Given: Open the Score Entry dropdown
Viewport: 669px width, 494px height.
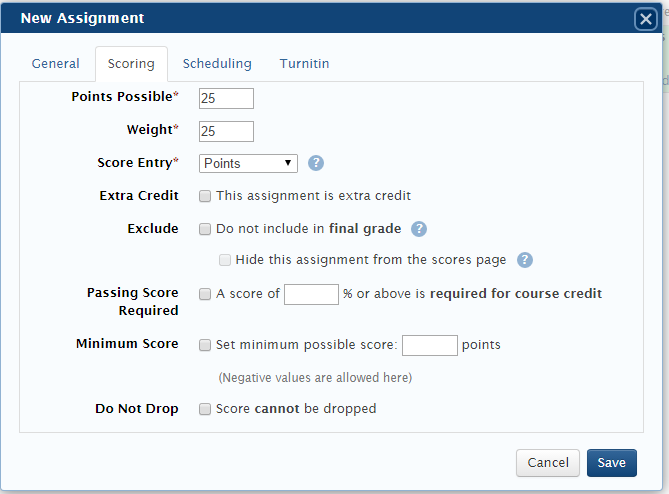Looking at the screenshot, I should tap(248, 163).
